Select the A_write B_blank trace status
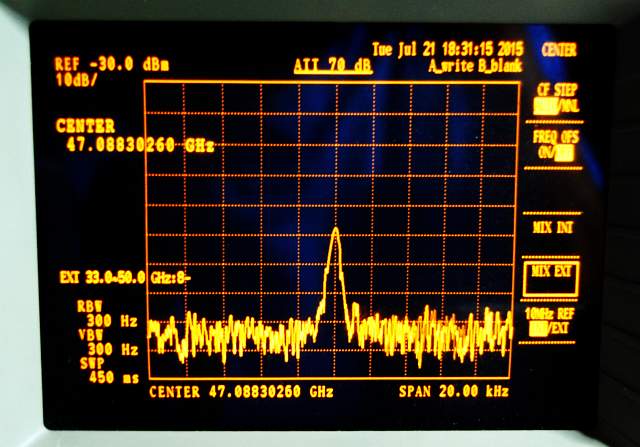Image resolution: width=640 pixels, height=447 pixels. coord(470,66)
